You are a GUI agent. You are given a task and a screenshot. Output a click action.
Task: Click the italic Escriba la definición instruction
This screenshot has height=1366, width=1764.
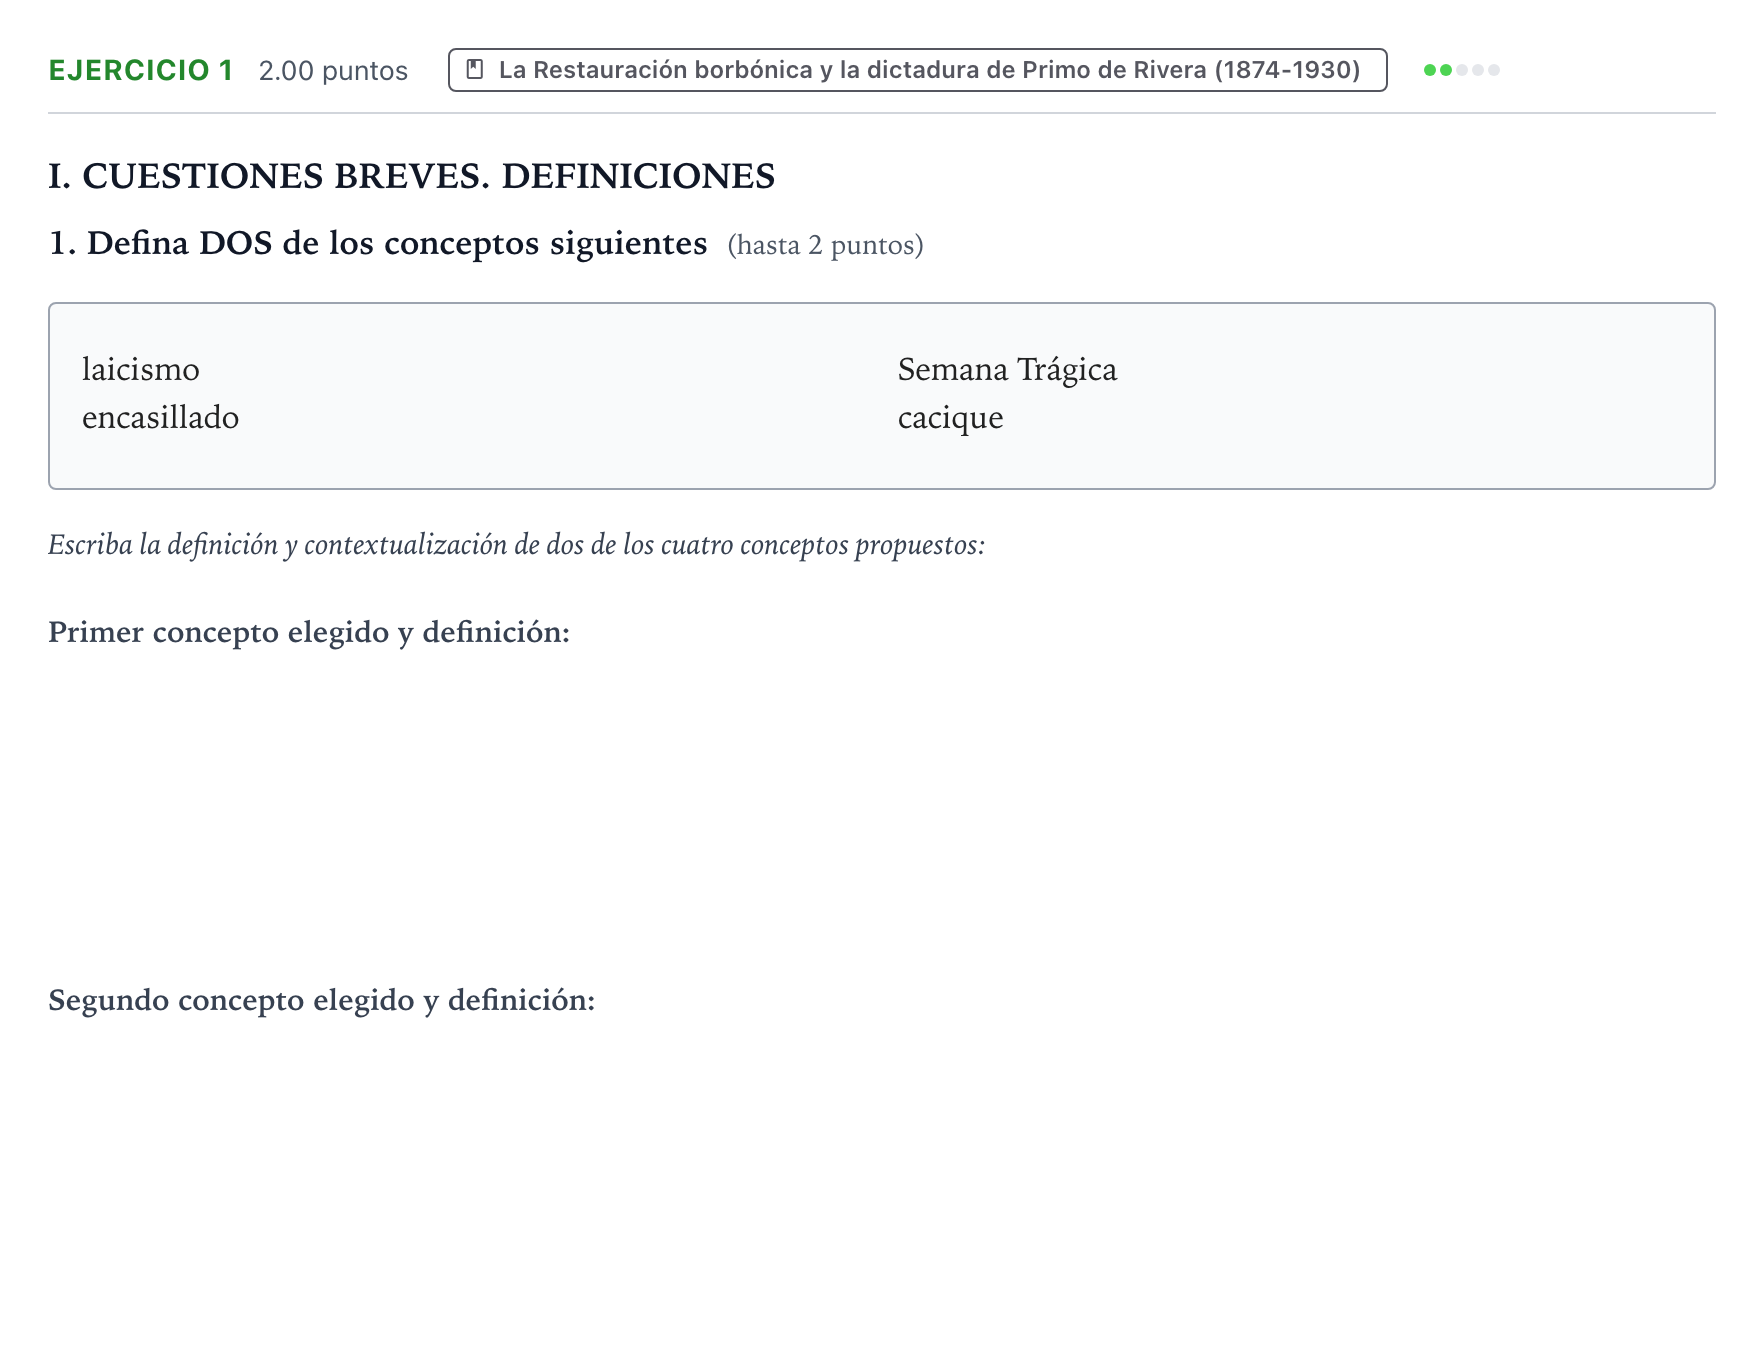tap(516, 546)
